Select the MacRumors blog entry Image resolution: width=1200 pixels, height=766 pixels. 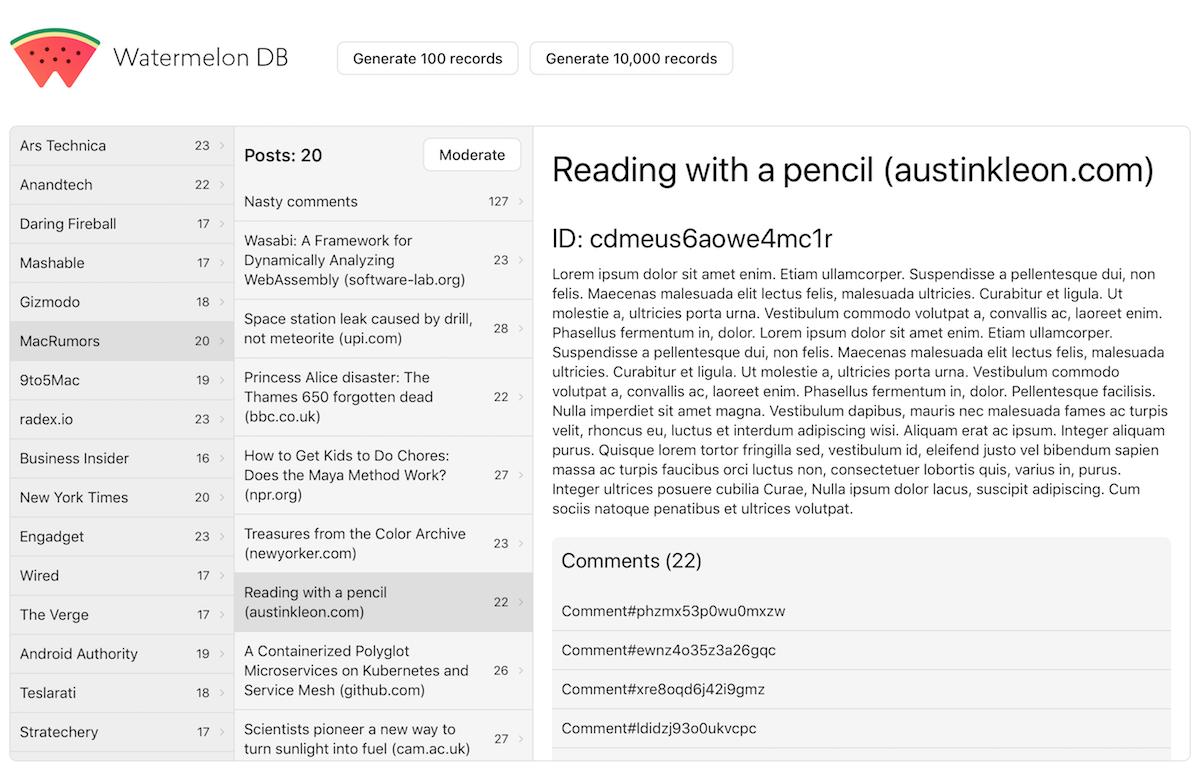click(60, 341)
